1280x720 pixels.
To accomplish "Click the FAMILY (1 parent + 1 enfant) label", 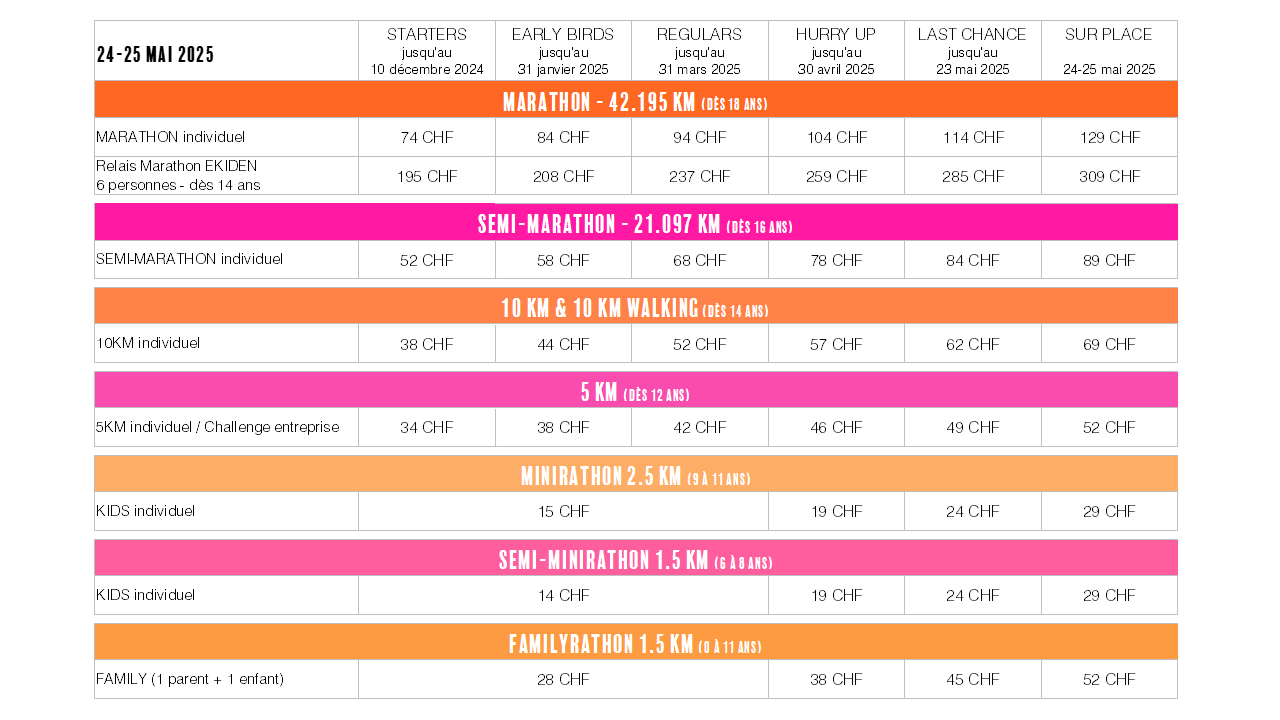I will tap(190, 679).
